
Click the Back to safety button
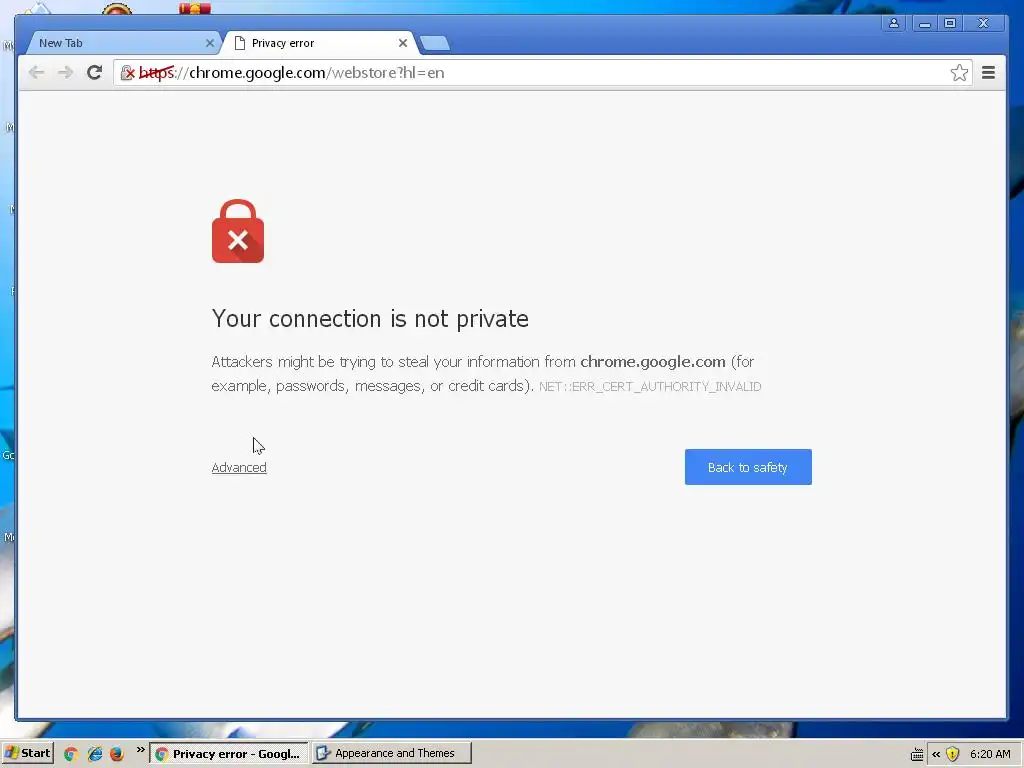click(x=748, y=467)
